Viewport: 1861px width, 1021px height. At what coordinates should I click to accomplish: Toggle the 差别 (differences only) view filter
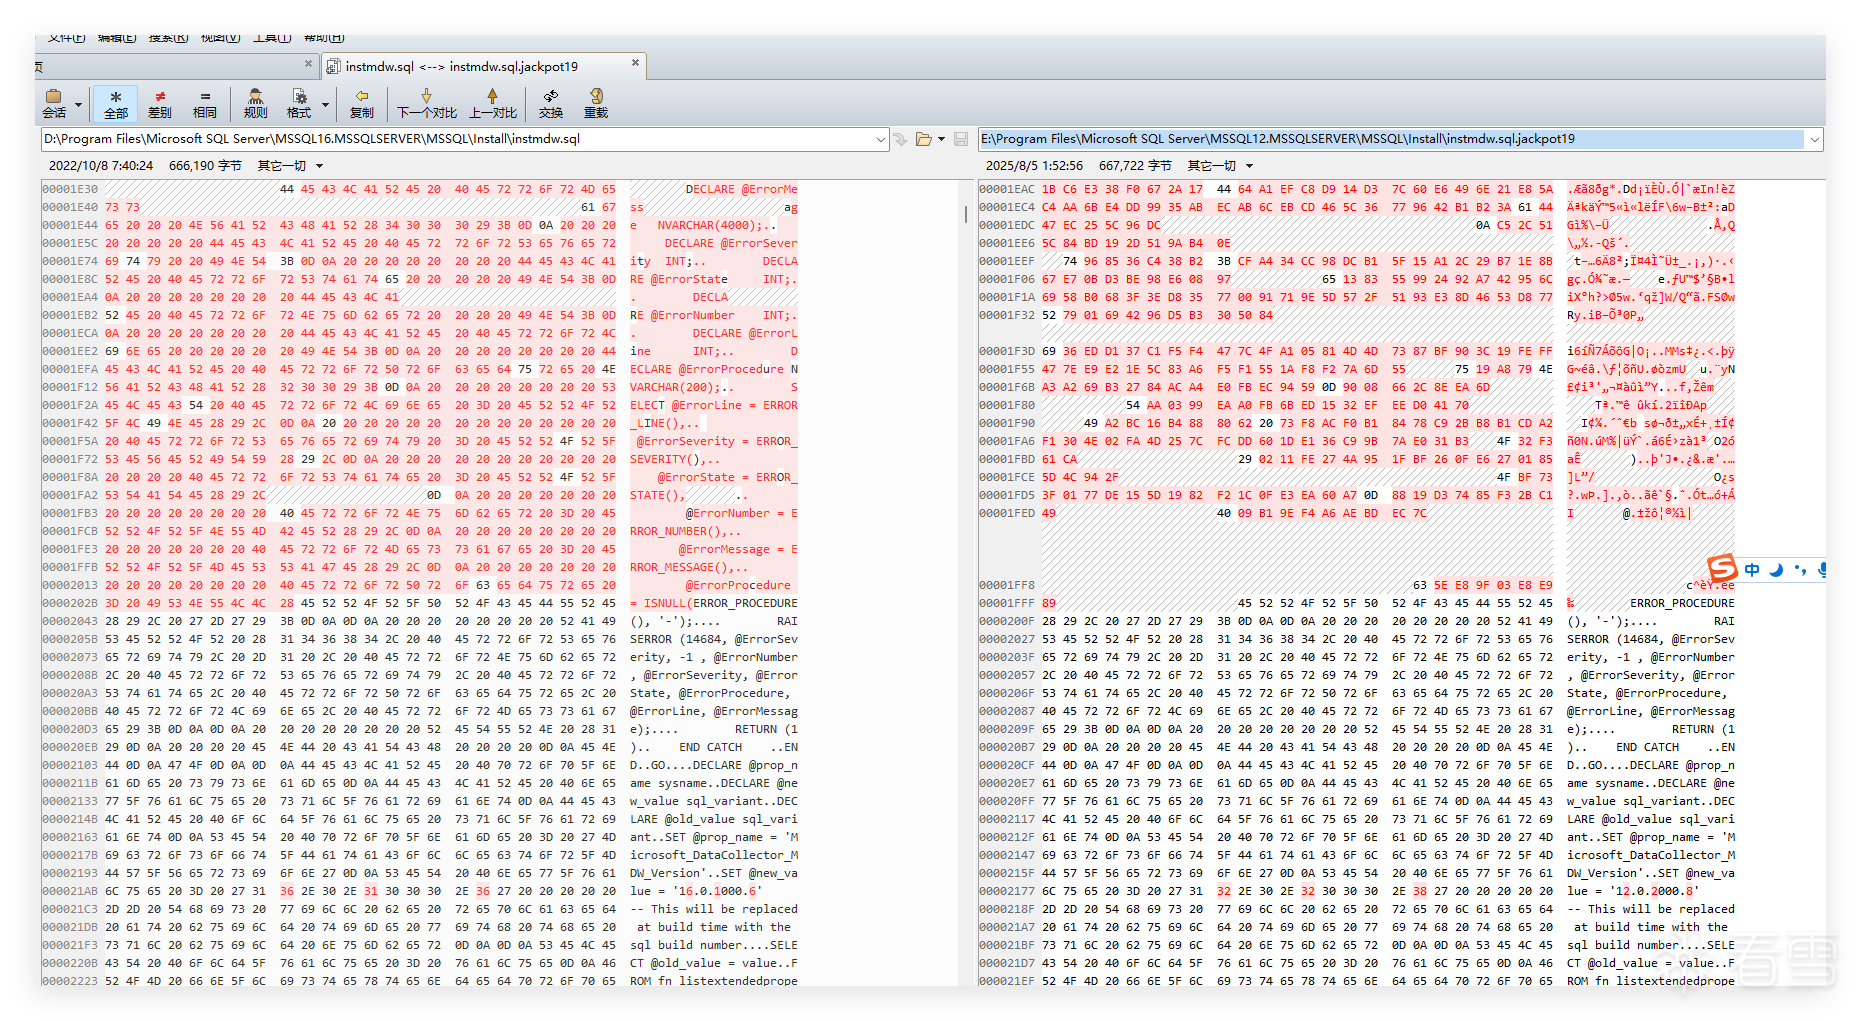160,104
